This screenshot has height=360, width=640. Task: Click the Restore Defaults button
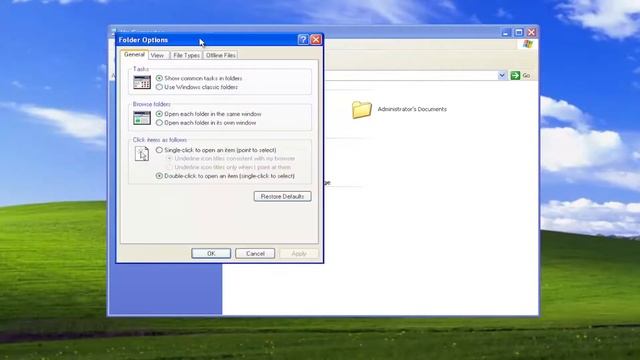pyautogui.click(x=282, y=196)
